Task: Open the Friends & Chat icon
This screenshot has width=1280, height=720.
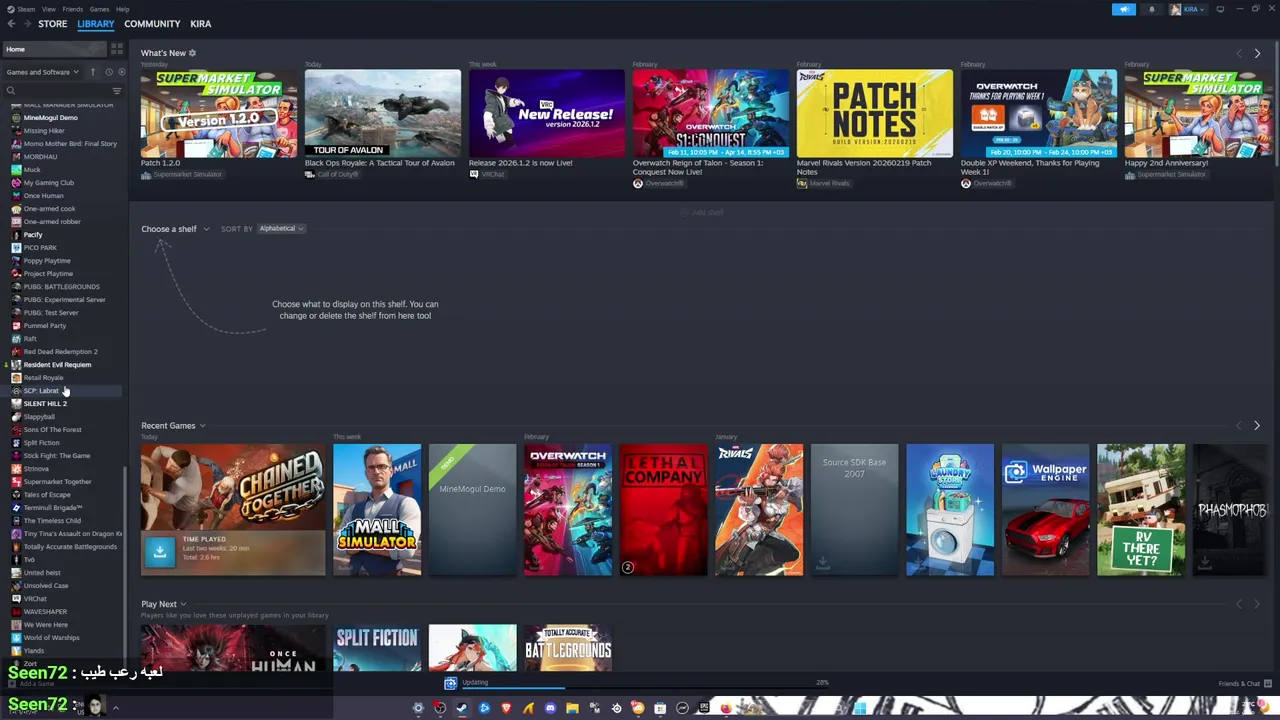Action: click(x=1267, y=683)
